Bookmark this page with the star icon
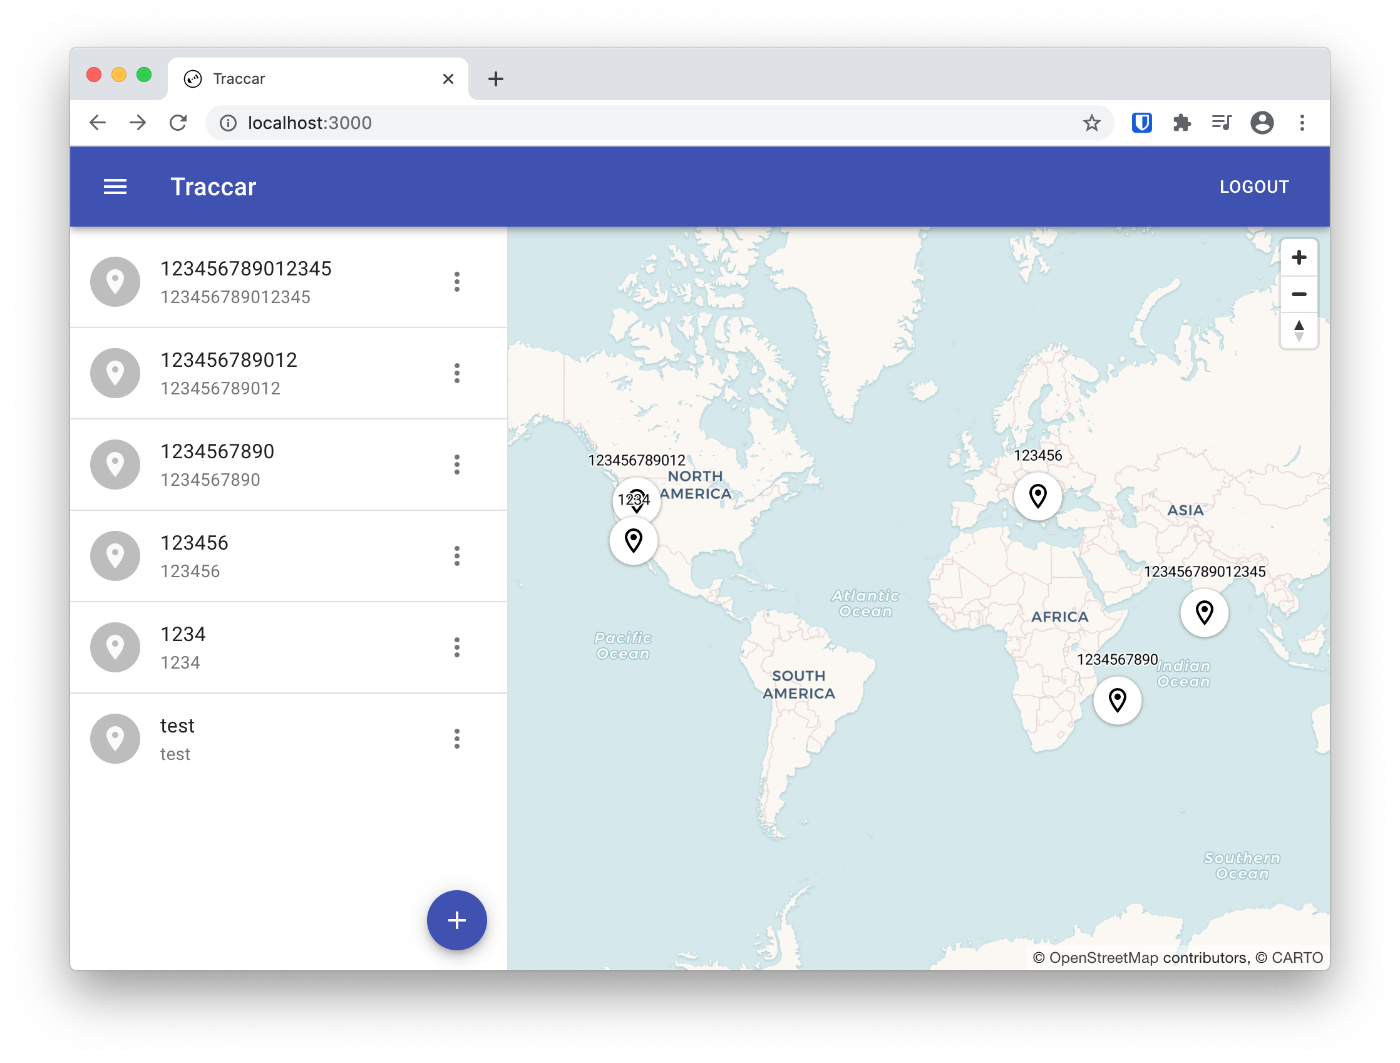Screen dimensions: 1400x1063 pos(1091,123)
